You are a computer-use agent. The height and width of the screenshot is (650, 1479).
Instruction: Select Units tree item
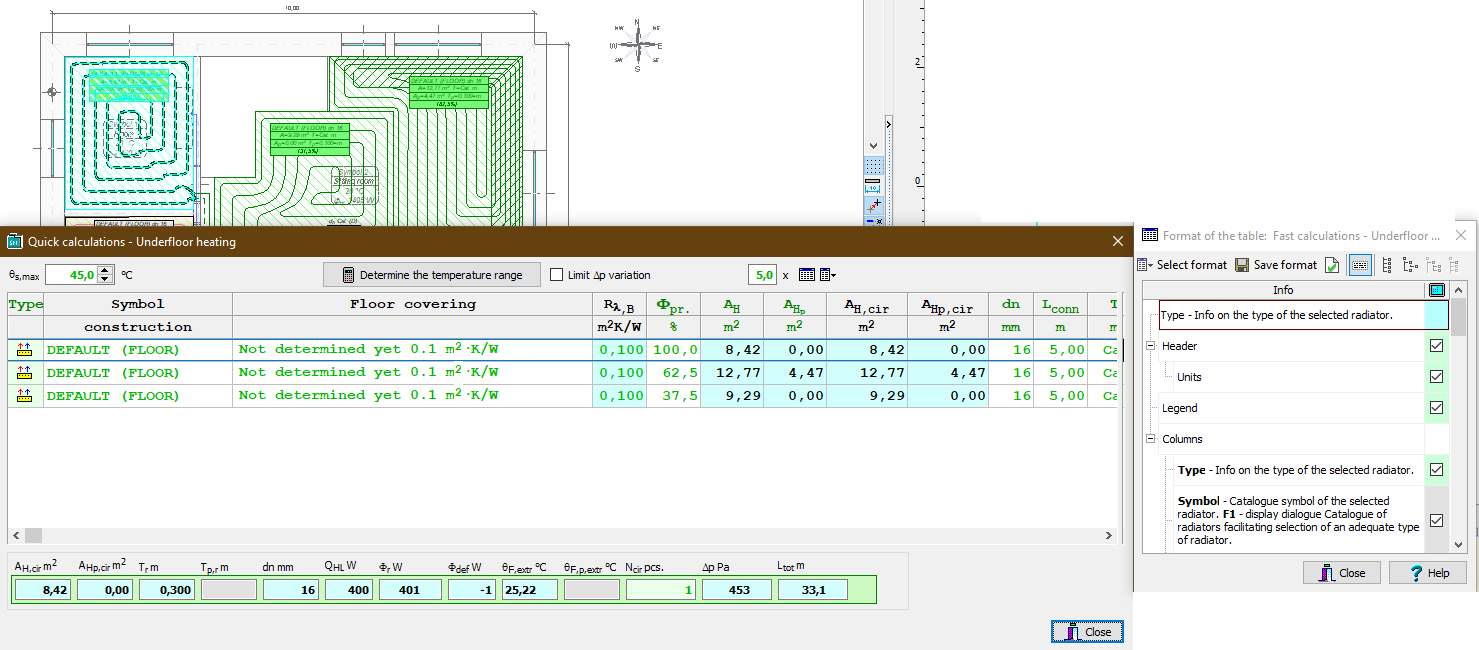click(x=1189, y=377)
